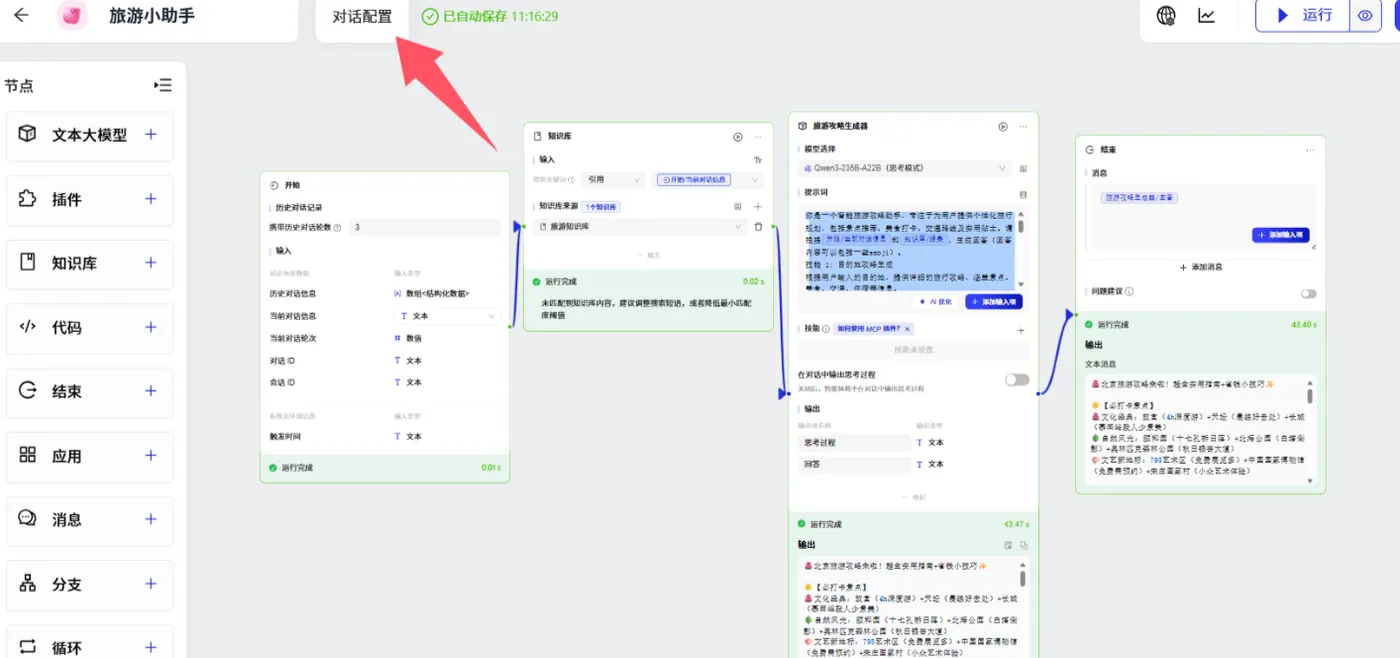Open 当前对话信息 type dropdown
This screenshot has height=658, width=1400.
click(445, 316)
